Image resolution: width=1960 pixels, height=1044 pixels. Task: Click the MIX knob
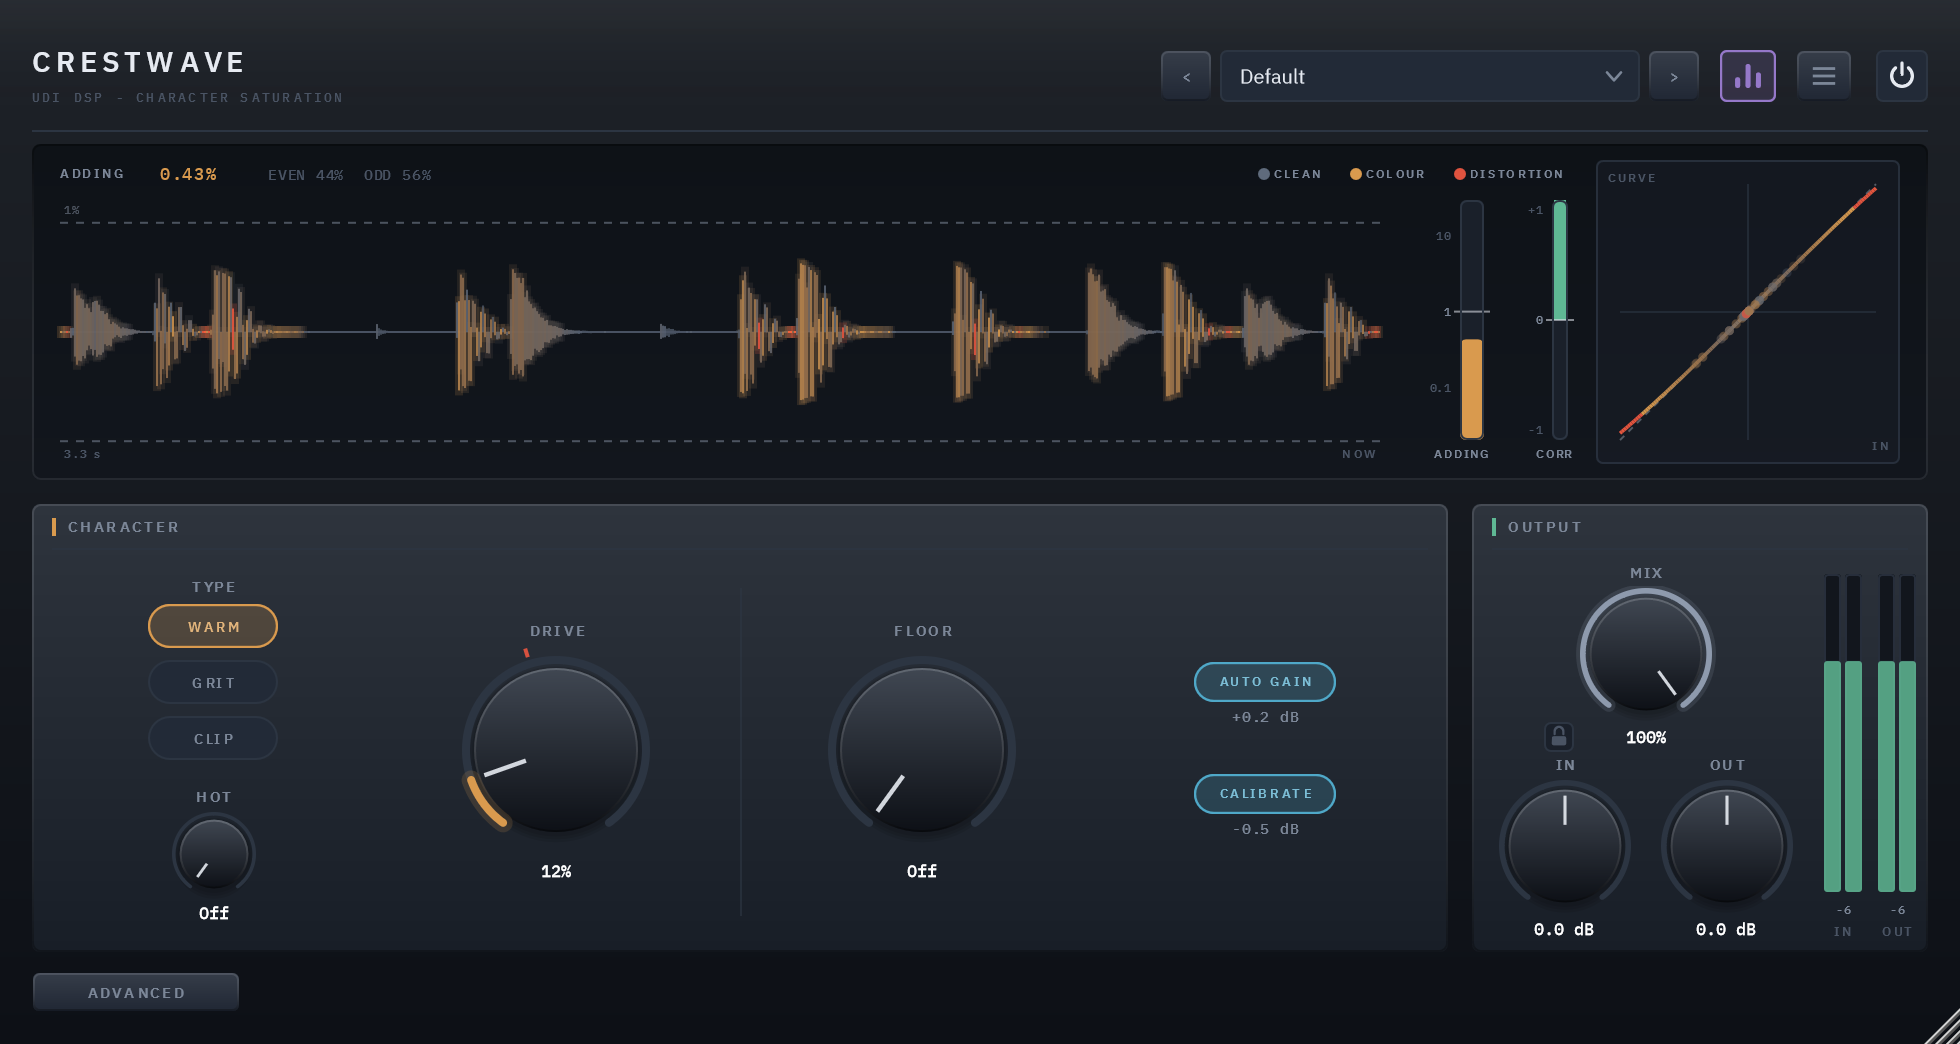click(1645, 654)
